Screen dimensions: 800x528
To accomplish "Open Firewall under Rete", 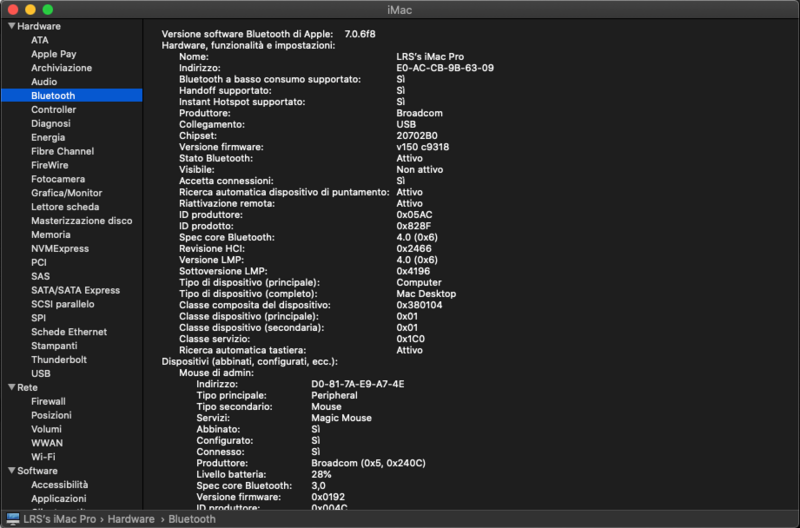I will click(48, 401).
